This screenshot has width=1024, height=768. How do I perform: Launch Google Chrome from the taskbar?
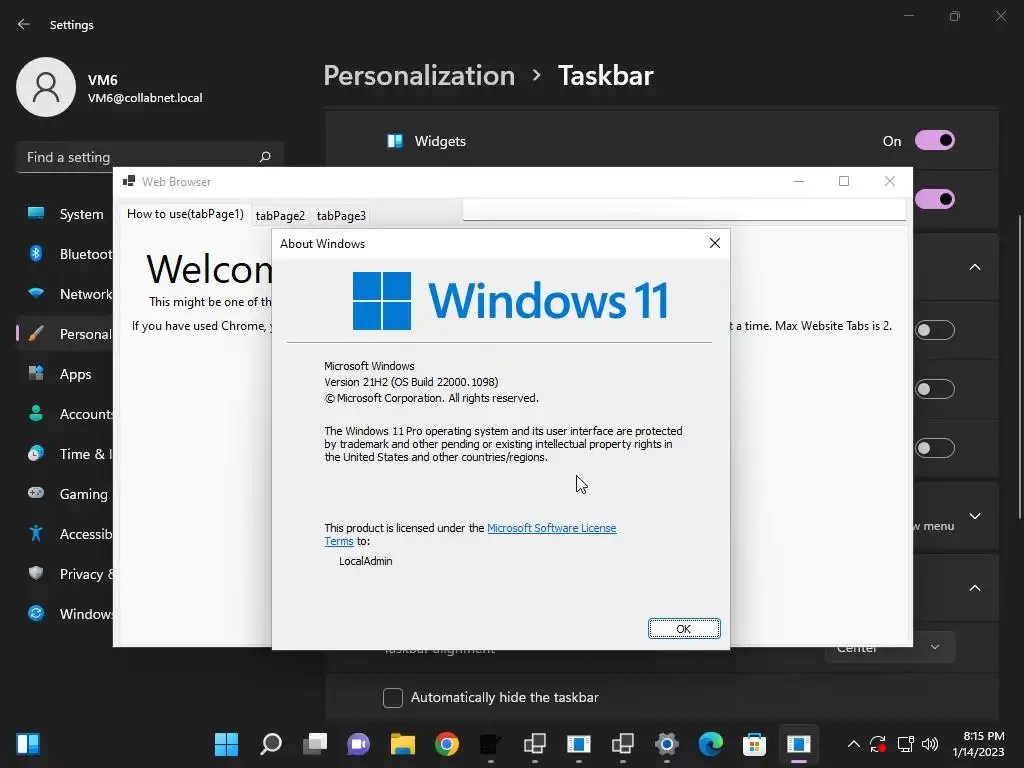(447, 744)
